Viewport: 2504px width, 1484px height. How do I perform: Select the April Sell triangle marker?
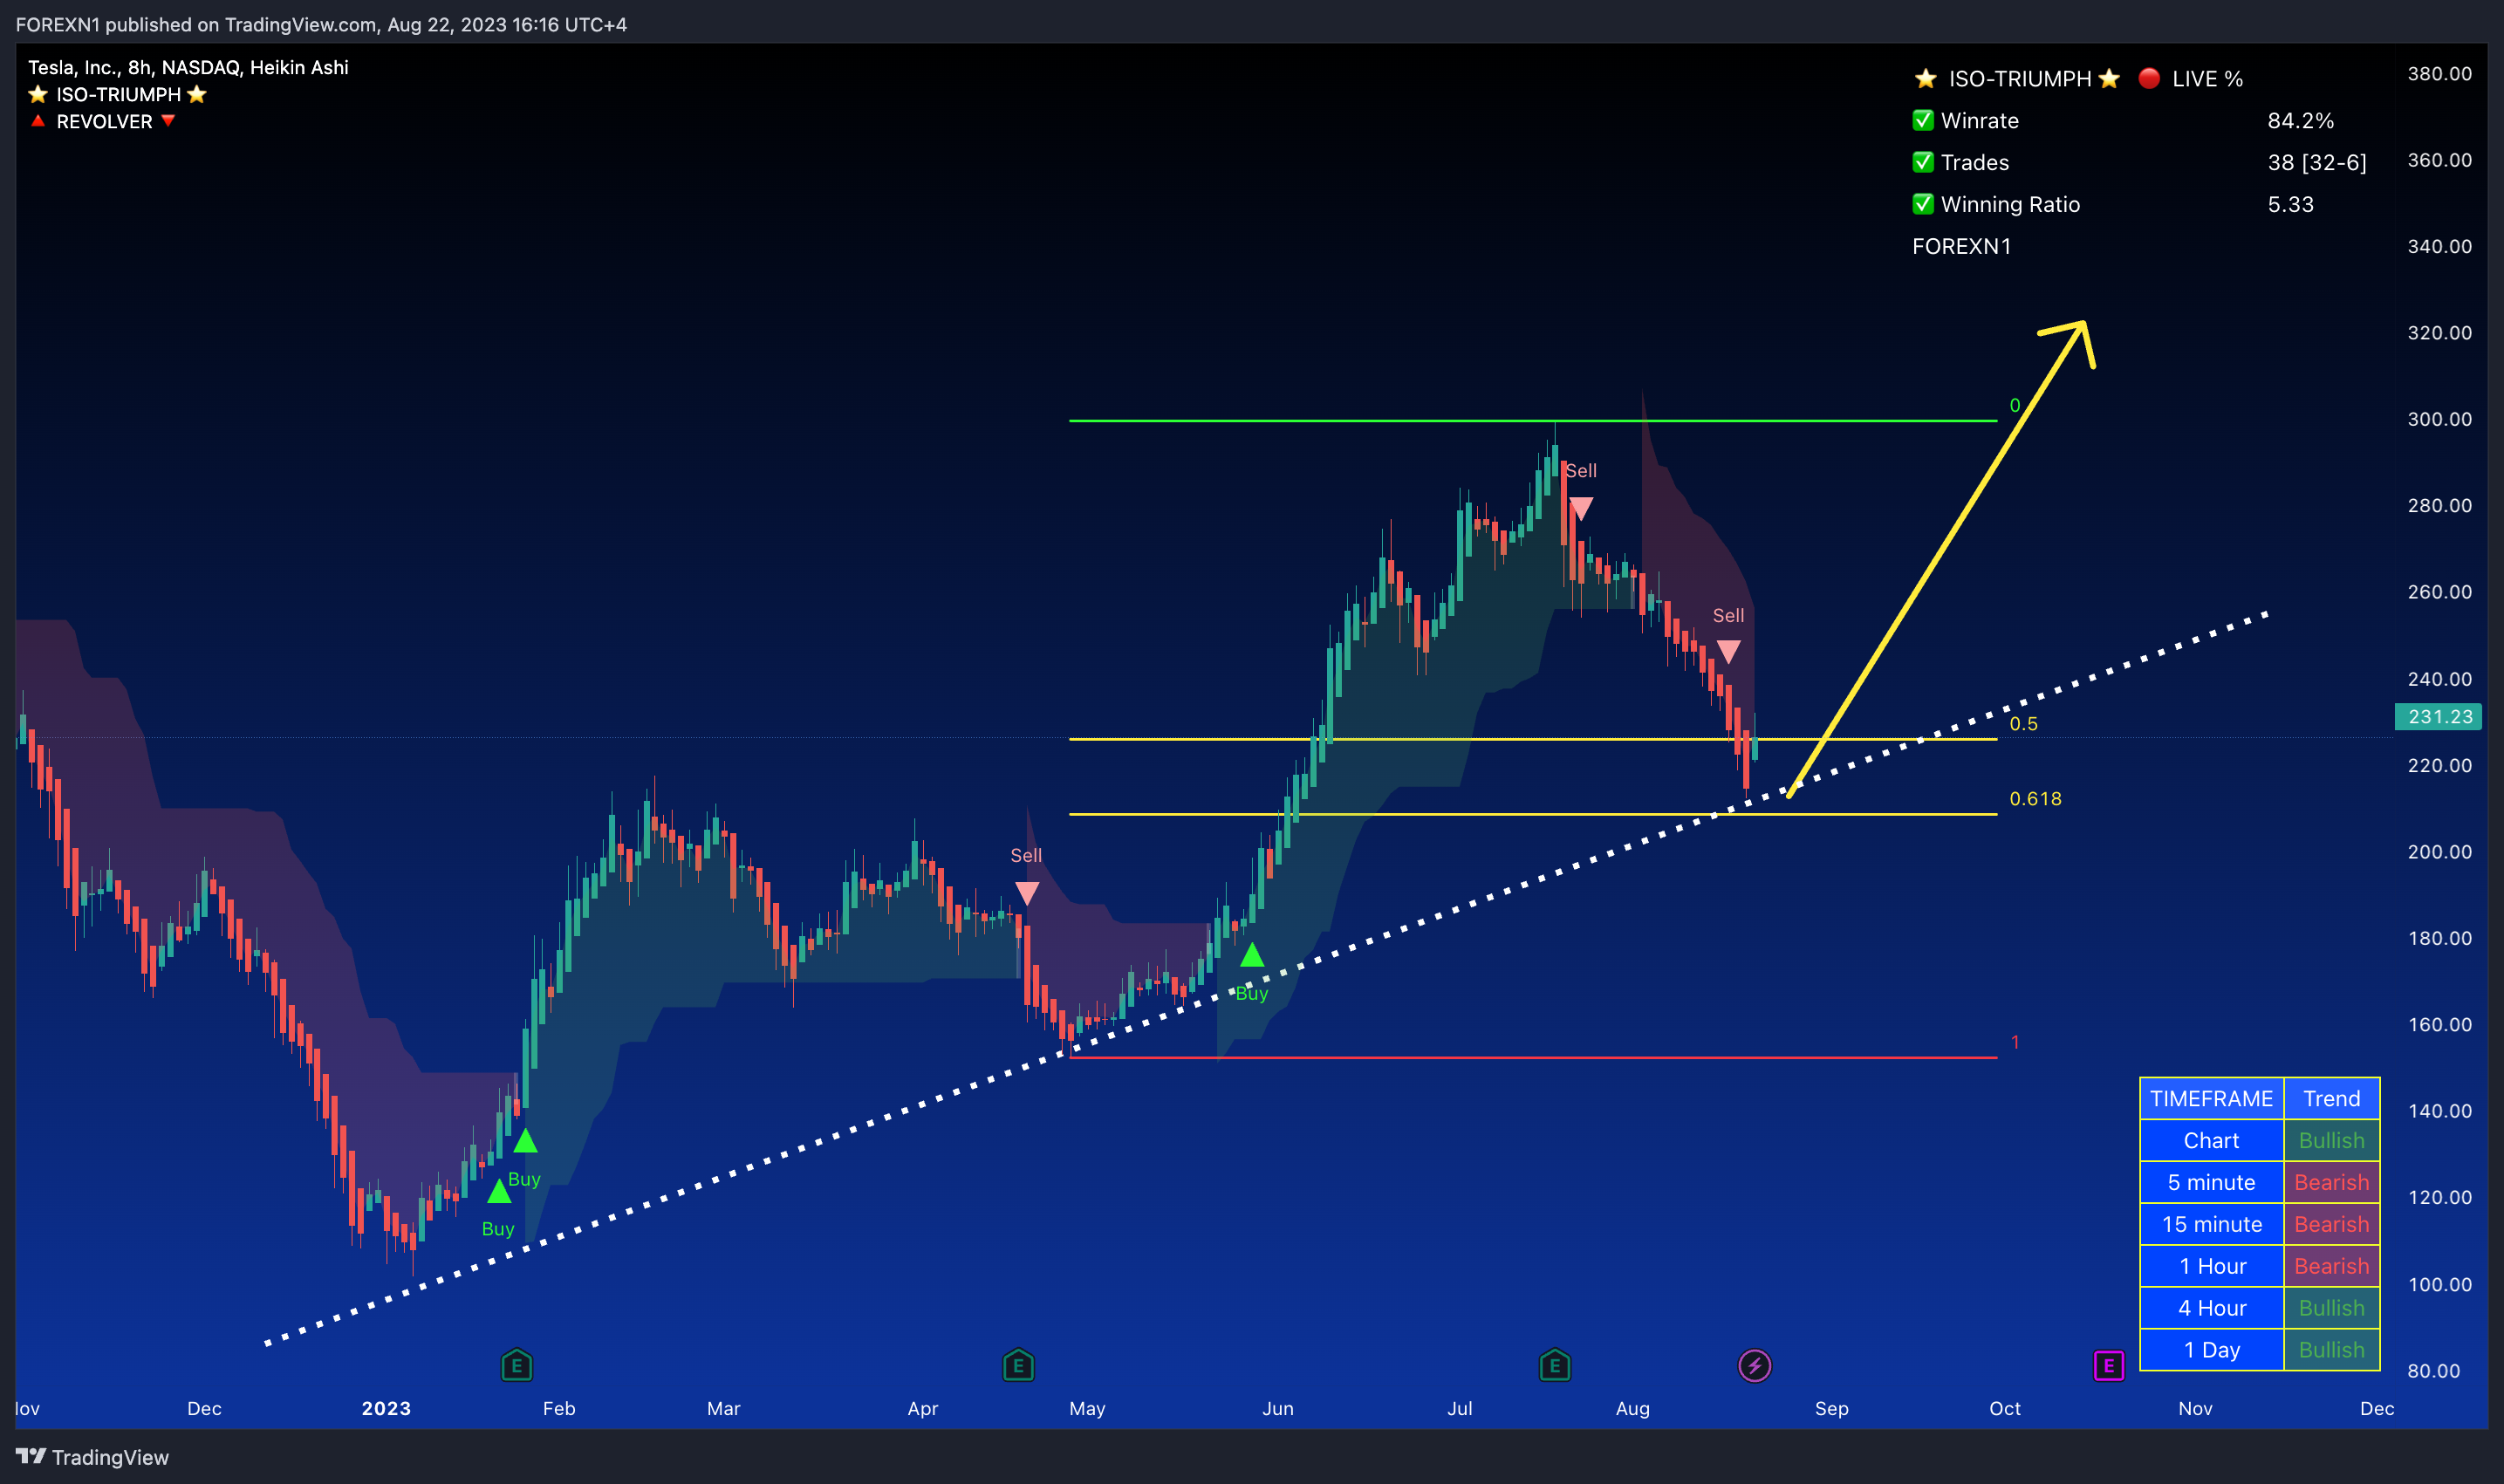coord(1027,892)
